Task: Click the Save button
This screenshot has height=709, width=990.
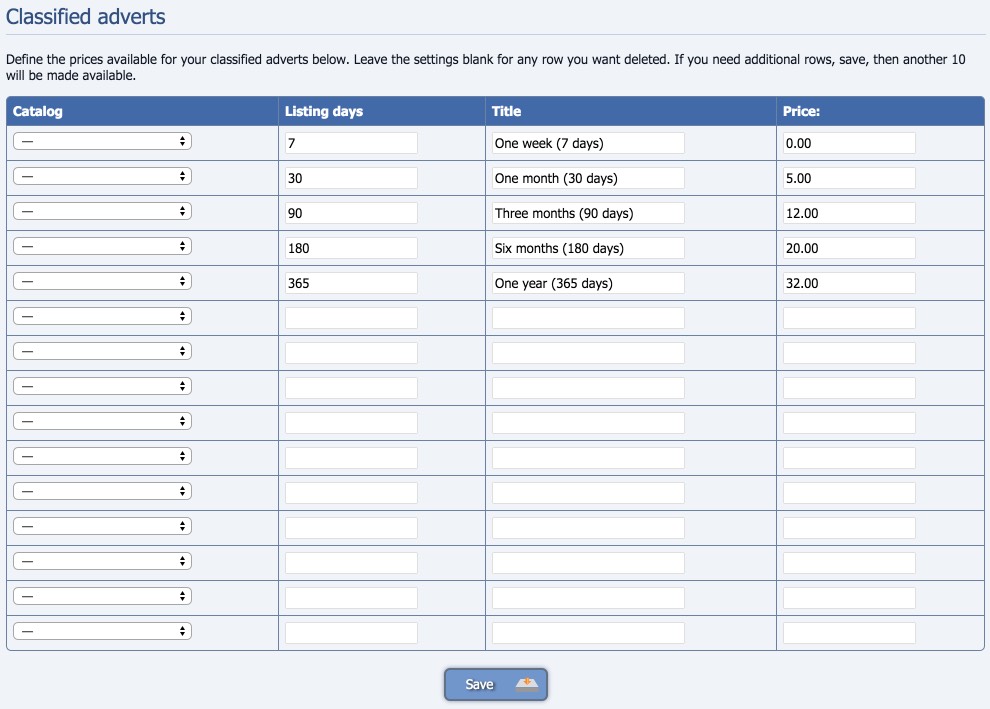Action: point(496,684)
